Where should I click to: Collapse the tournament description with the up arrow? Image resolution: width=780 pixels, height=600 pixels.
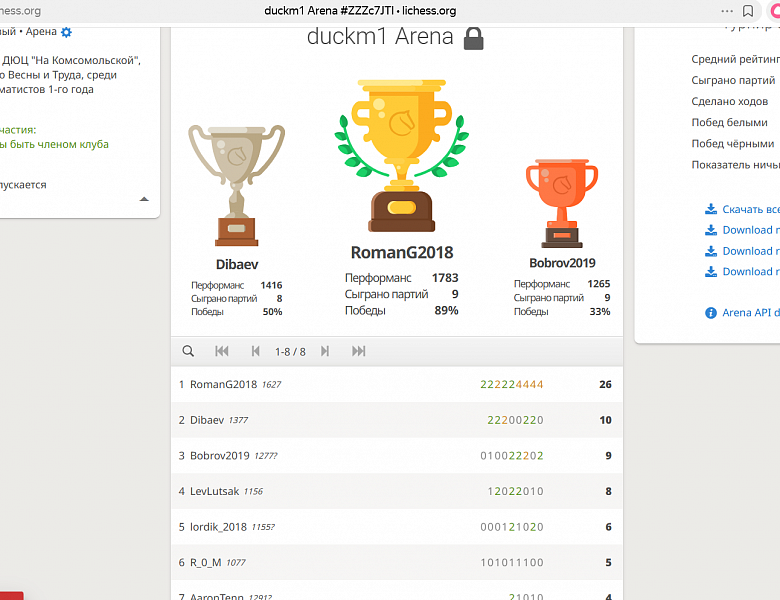pos(144,199)
